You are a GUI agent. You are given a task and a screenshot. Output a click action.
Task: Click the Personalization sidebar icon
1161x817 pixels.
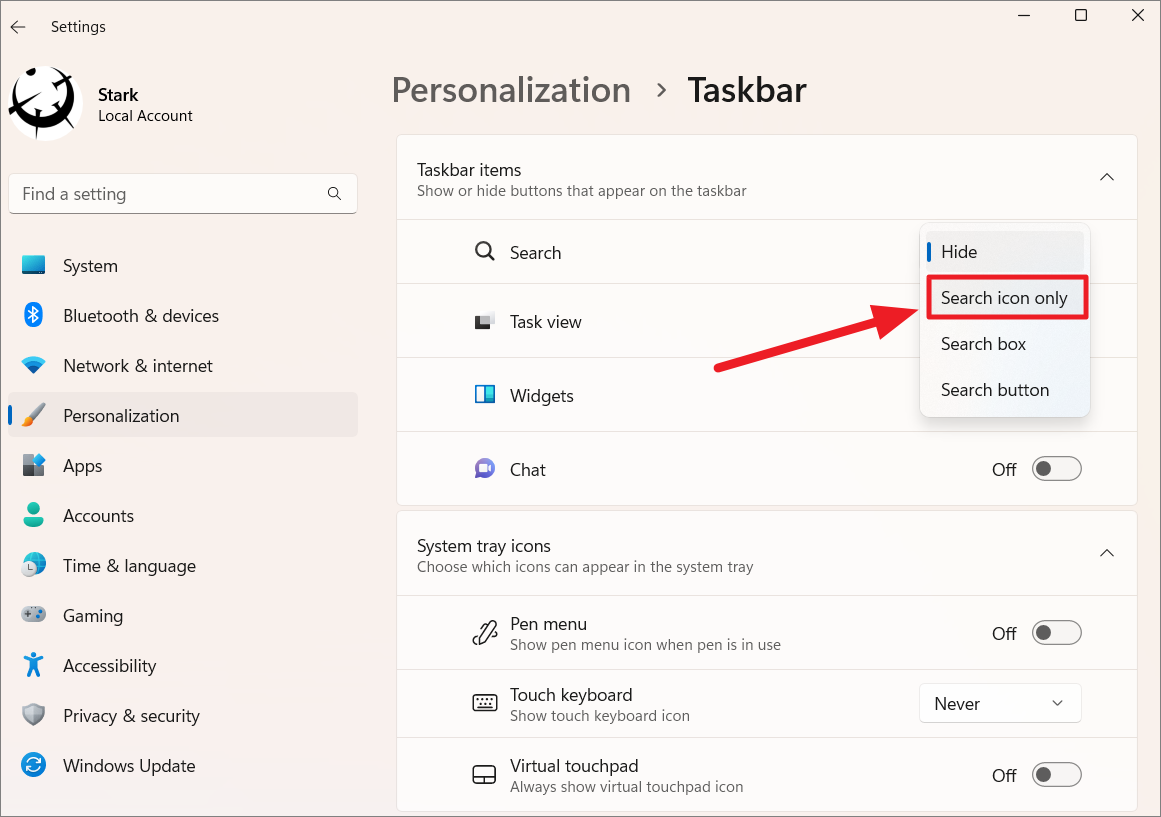point(35,415)
